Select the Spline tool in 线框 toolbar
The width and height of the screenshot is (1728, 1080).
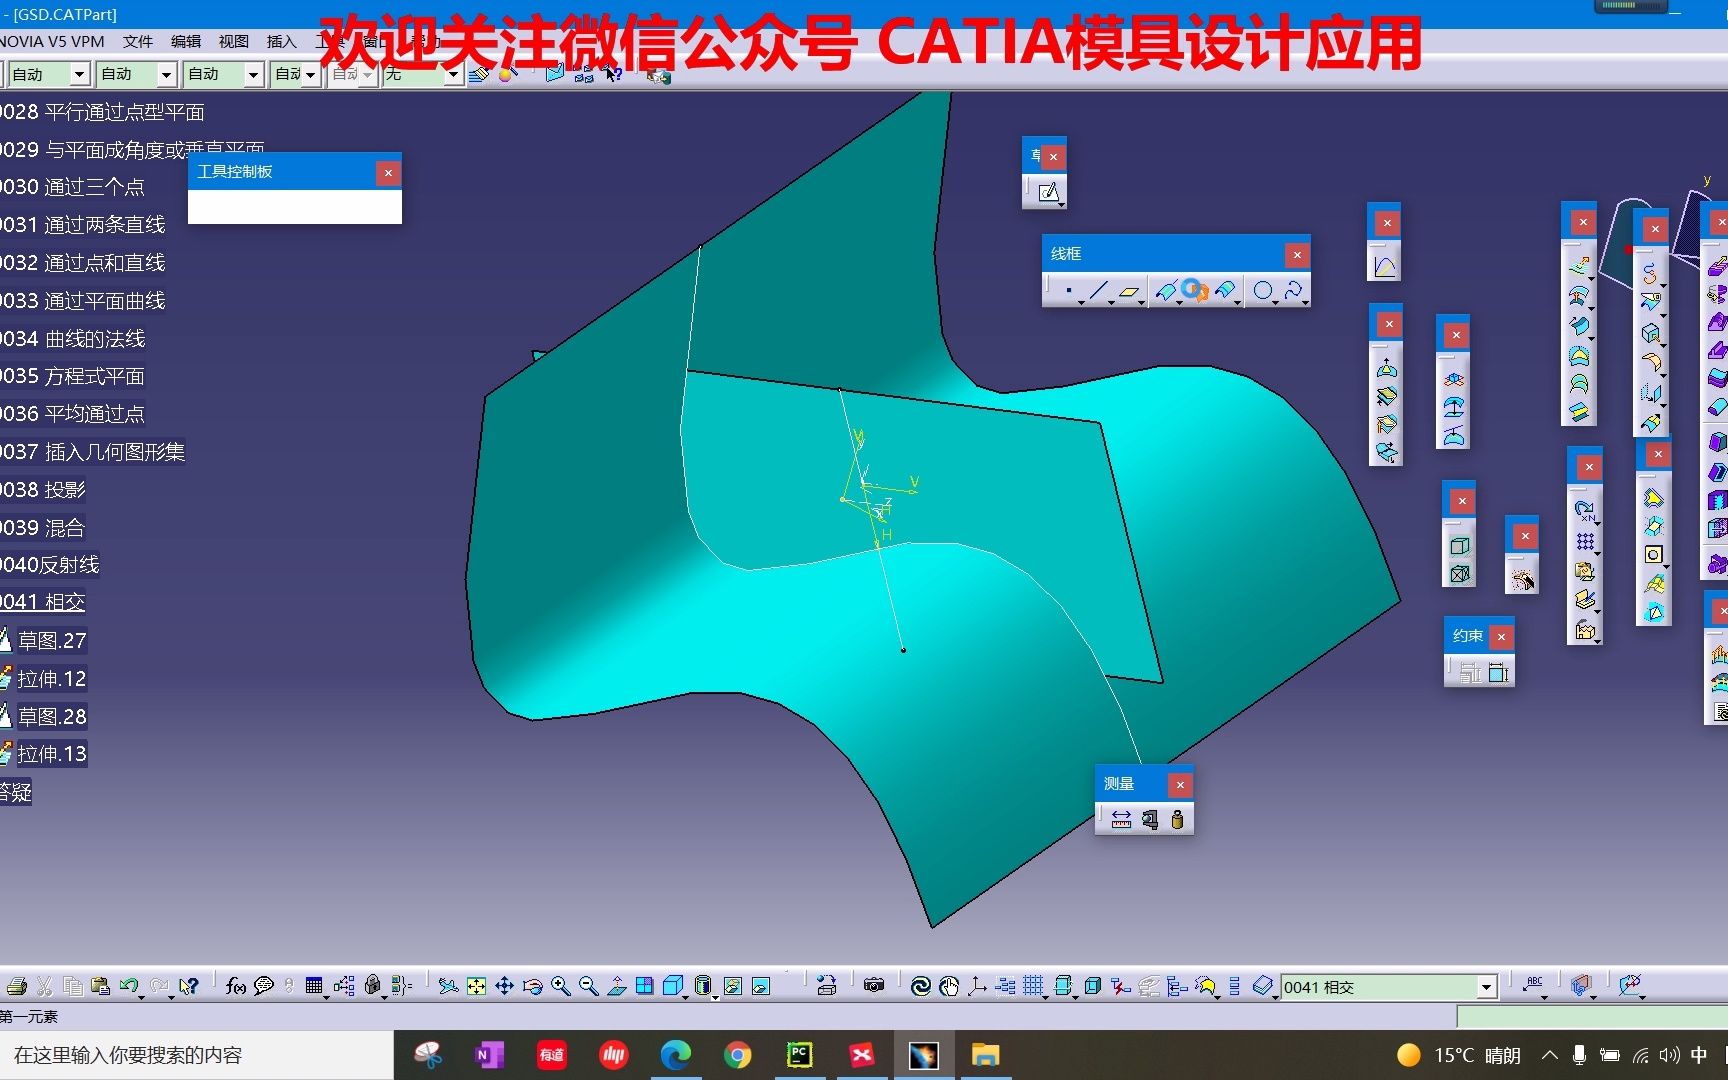click(1293, 291)
